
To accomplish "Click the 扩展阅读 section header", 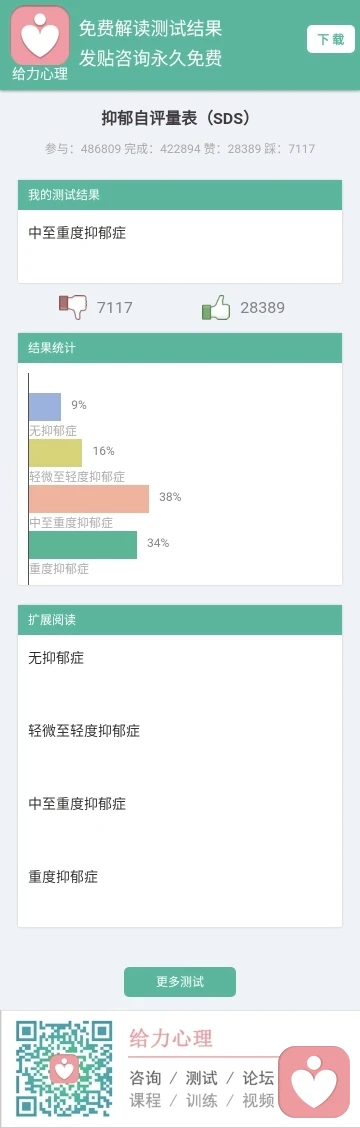I will coord(180,619).
